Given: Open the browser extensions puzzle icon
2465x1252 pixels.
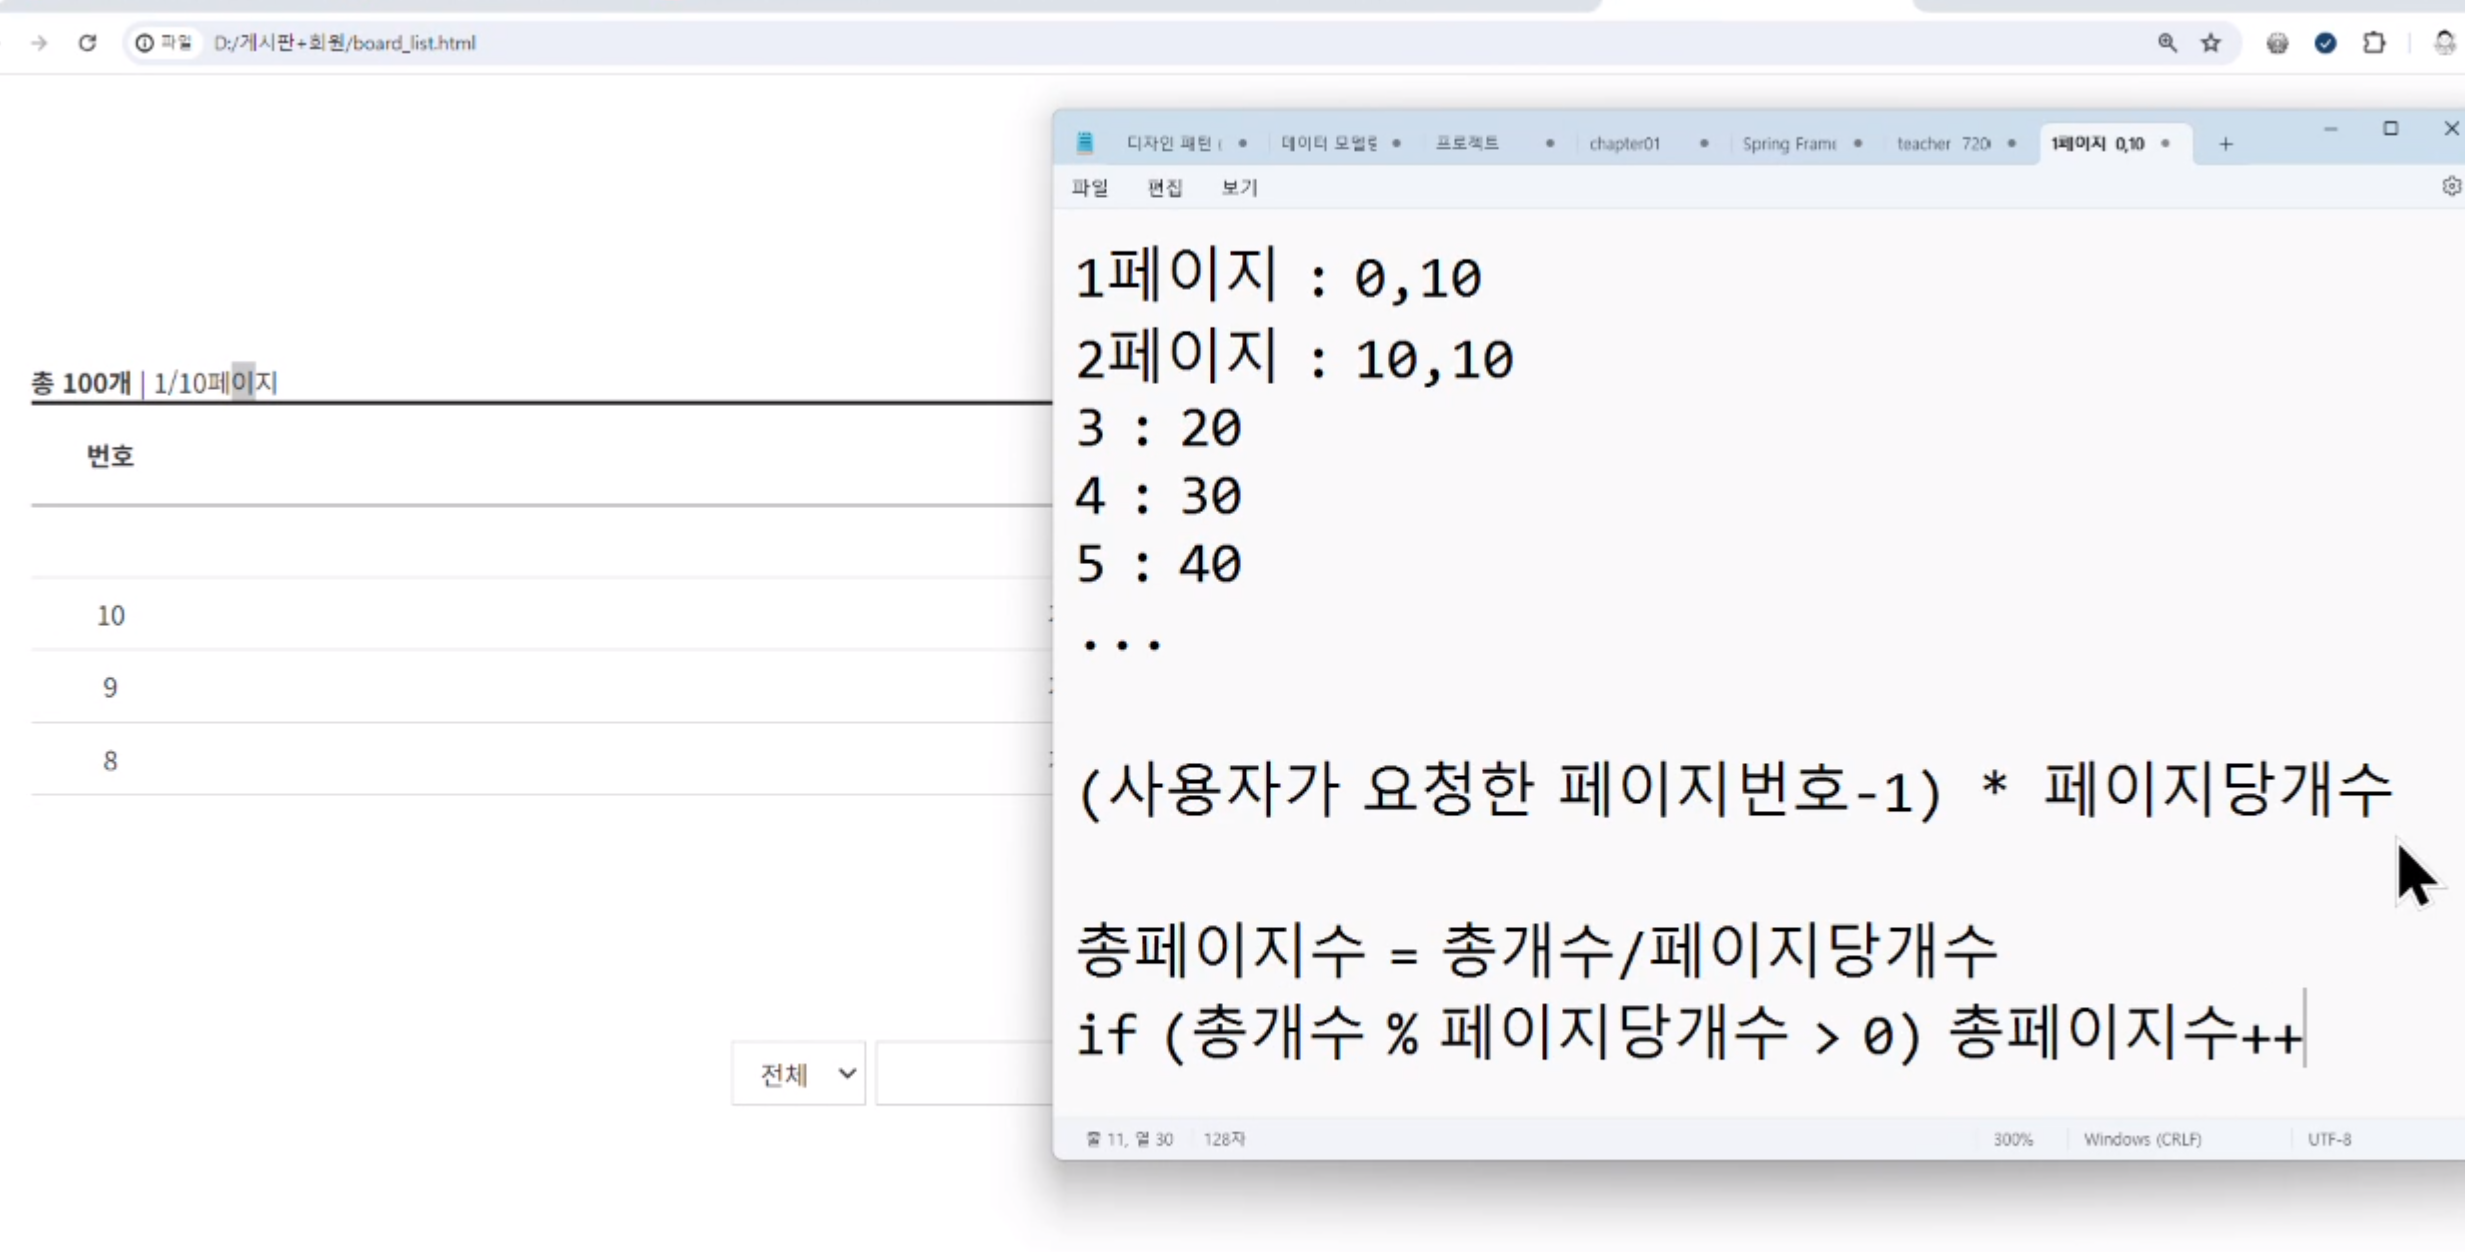Looking at the screenshot, I should [x=2374, y=43].
